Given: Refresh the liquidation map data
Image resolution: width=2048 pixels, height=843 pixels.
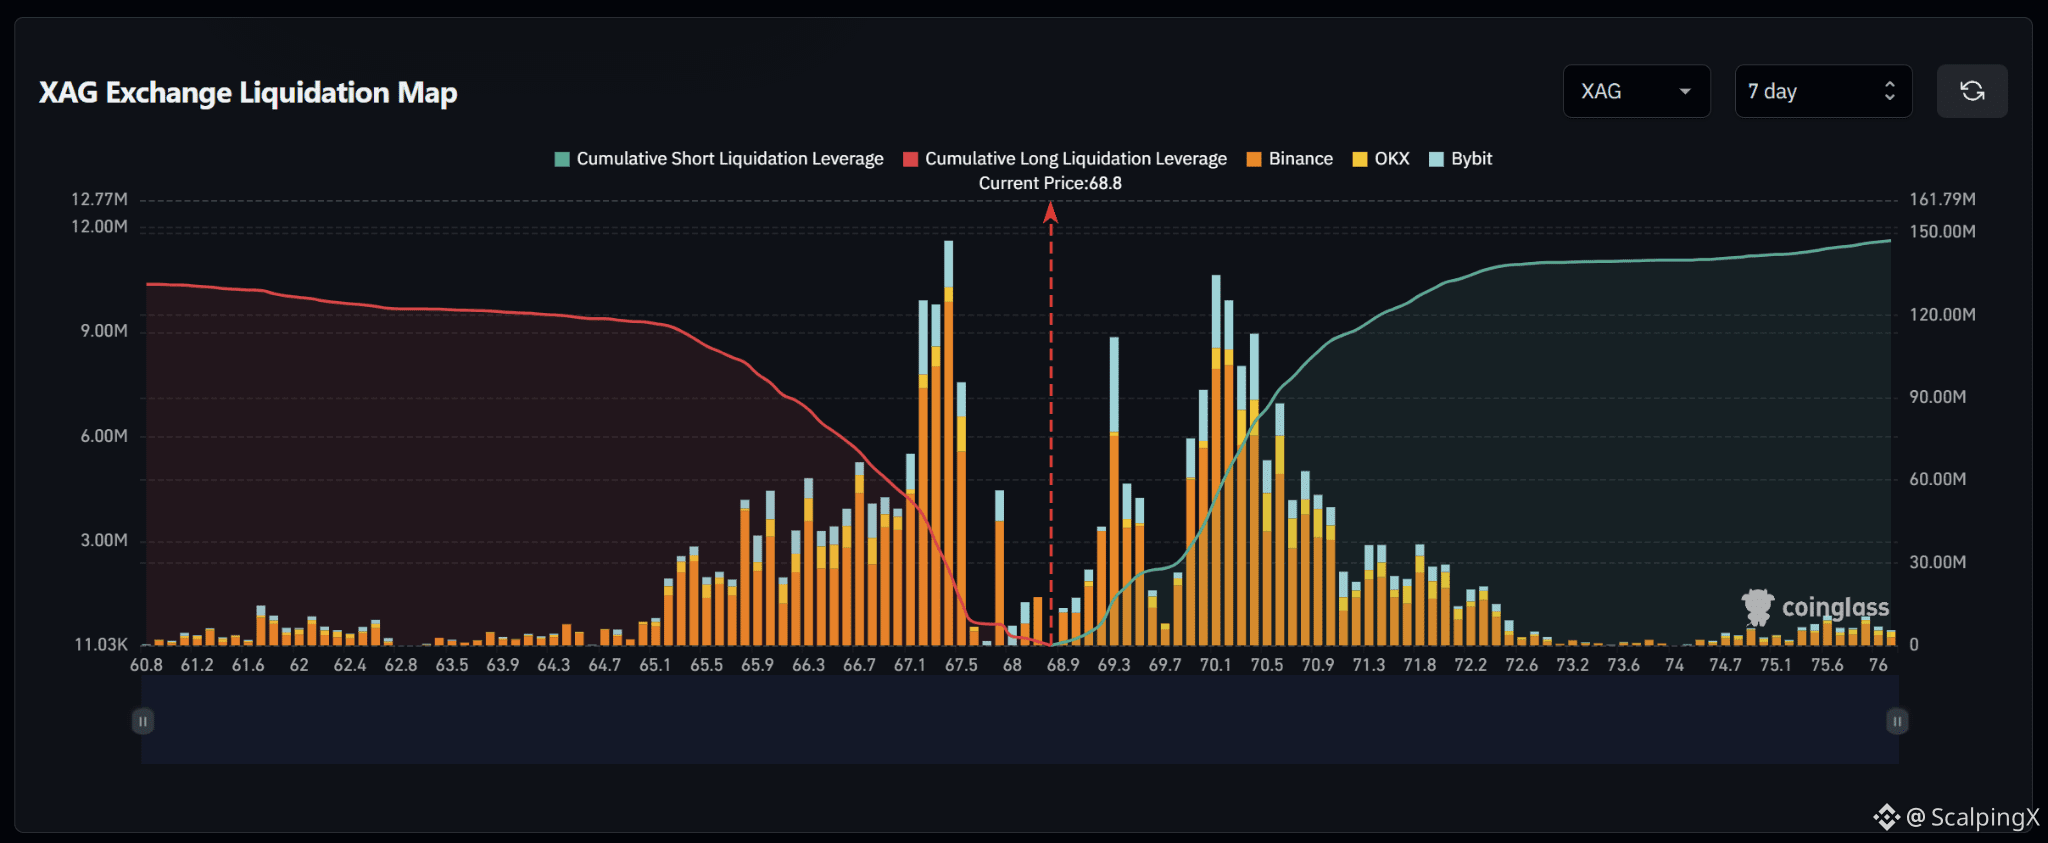Looking at the screenshot, I should point(1972,91).
